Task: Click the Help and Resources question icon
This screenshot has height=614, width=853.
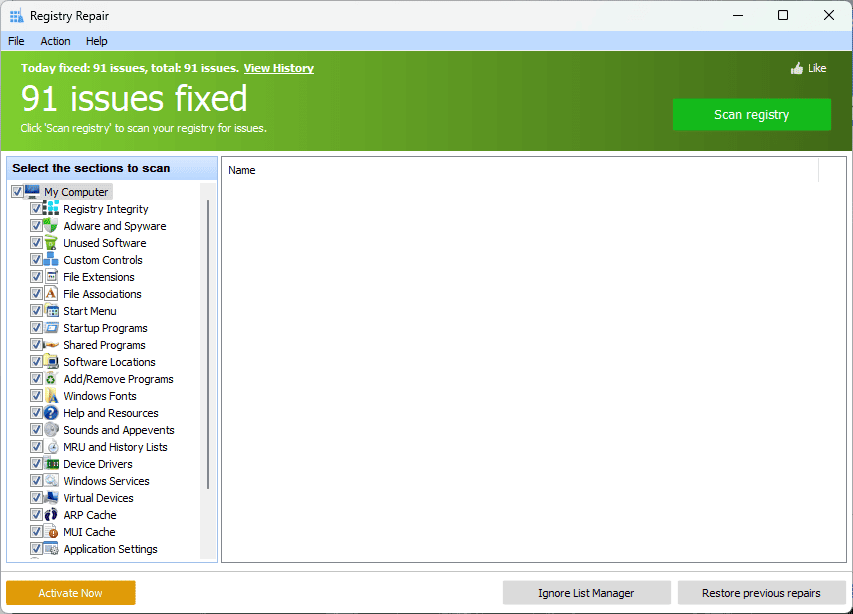Action: pyautogui.click(x=51, y=412)
